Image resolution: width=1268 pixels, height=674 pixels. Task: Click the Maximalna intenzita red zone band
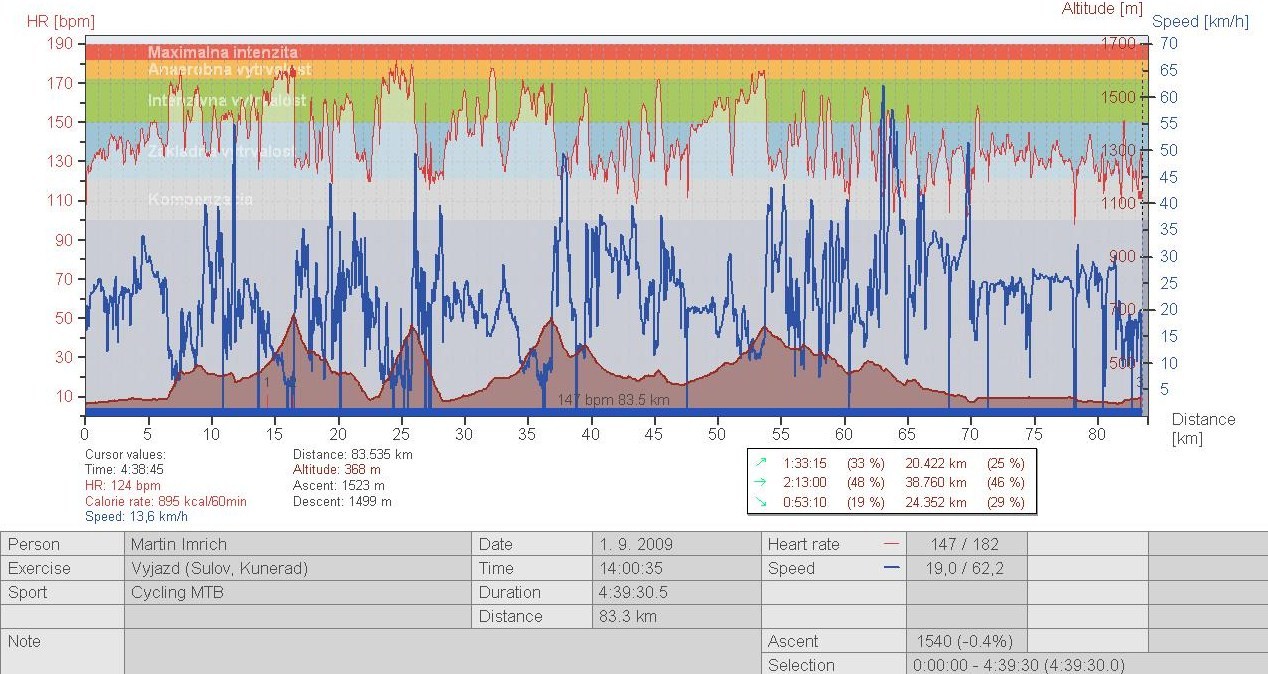click(222, 52)
